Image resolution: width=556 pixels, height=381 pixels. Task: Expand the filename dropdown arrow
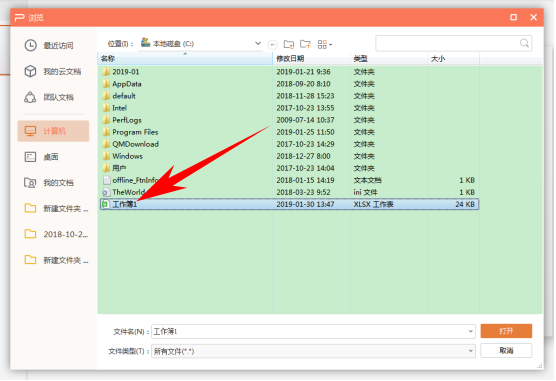click(471, 331)
